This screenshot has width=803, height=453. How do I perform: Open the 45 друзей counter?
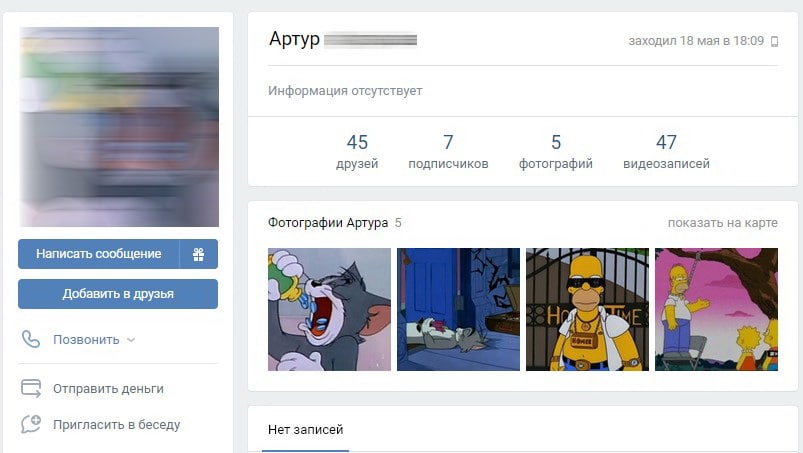357,152
